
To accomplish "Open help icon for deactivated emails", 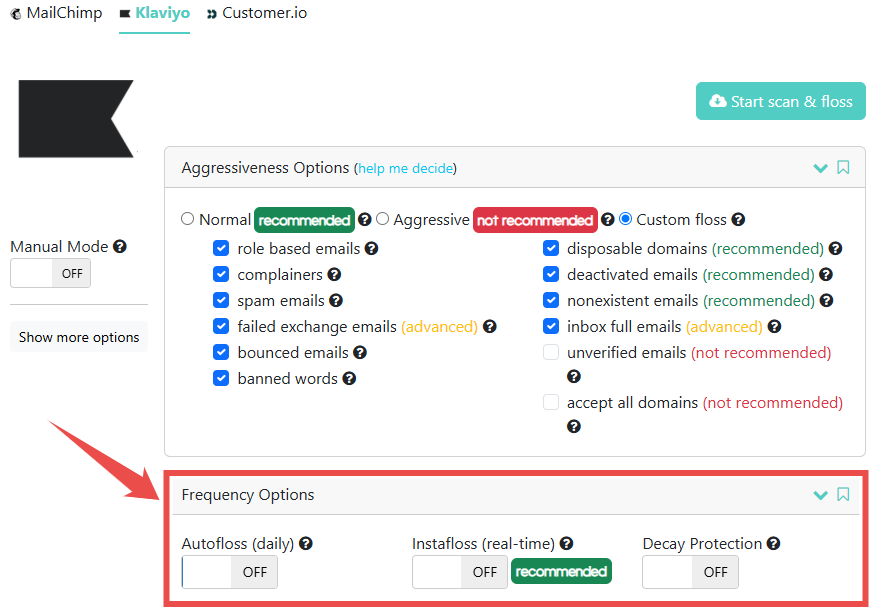I will coord(826,274).
